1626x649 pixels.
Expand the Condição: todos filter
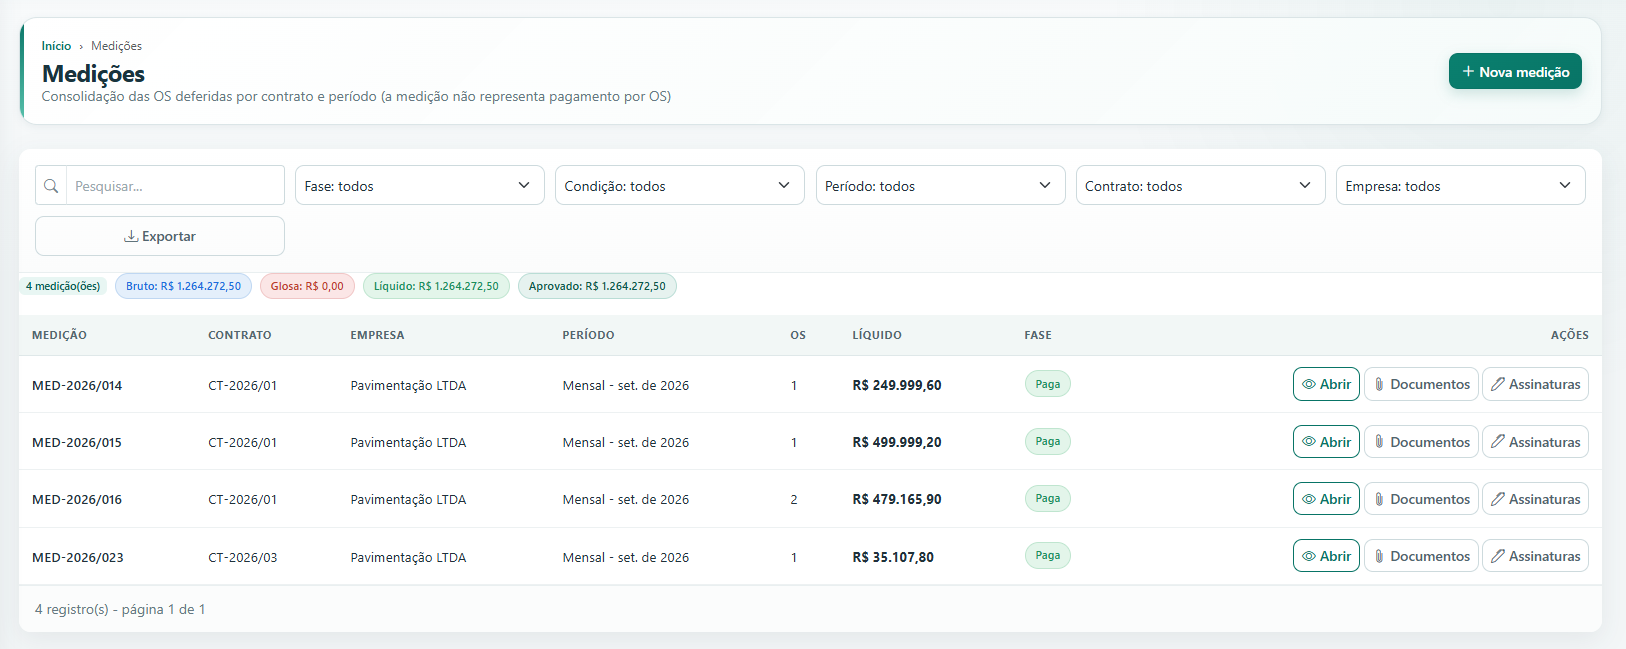tap(680, 186)
